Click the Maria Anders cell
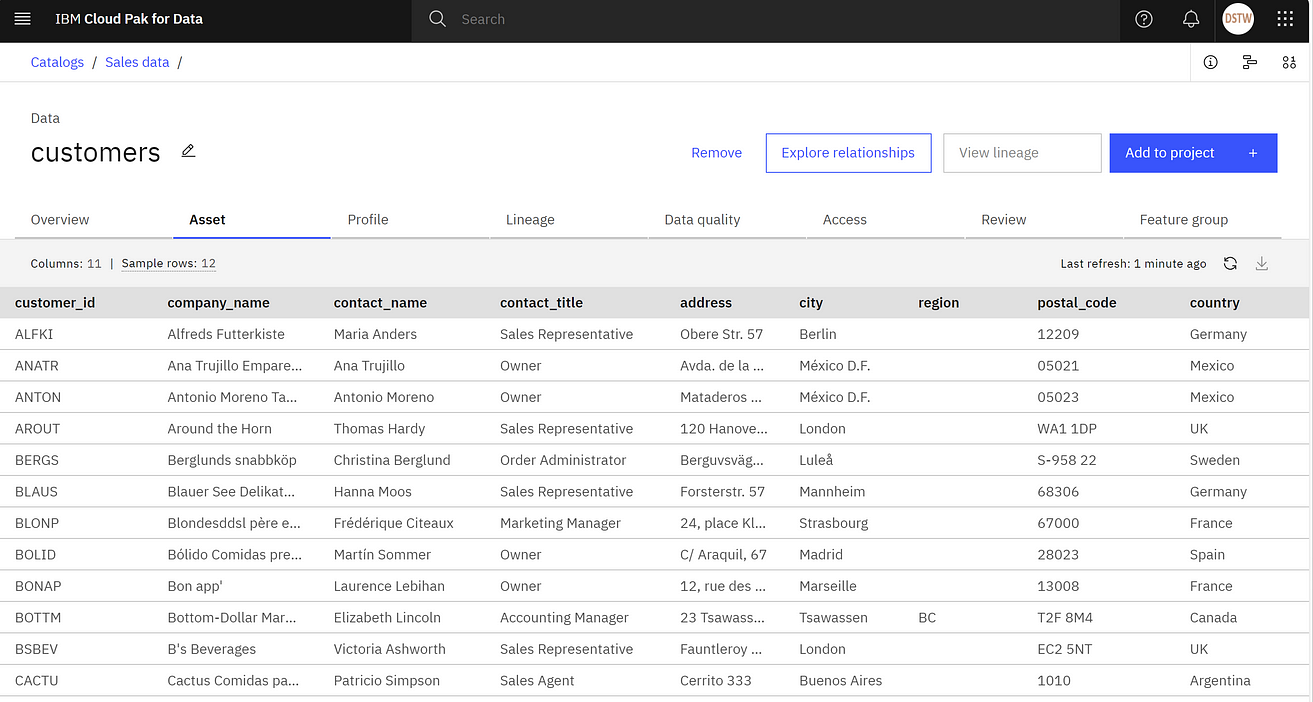Screen dimensions: 1313x702 pos(375,334)
